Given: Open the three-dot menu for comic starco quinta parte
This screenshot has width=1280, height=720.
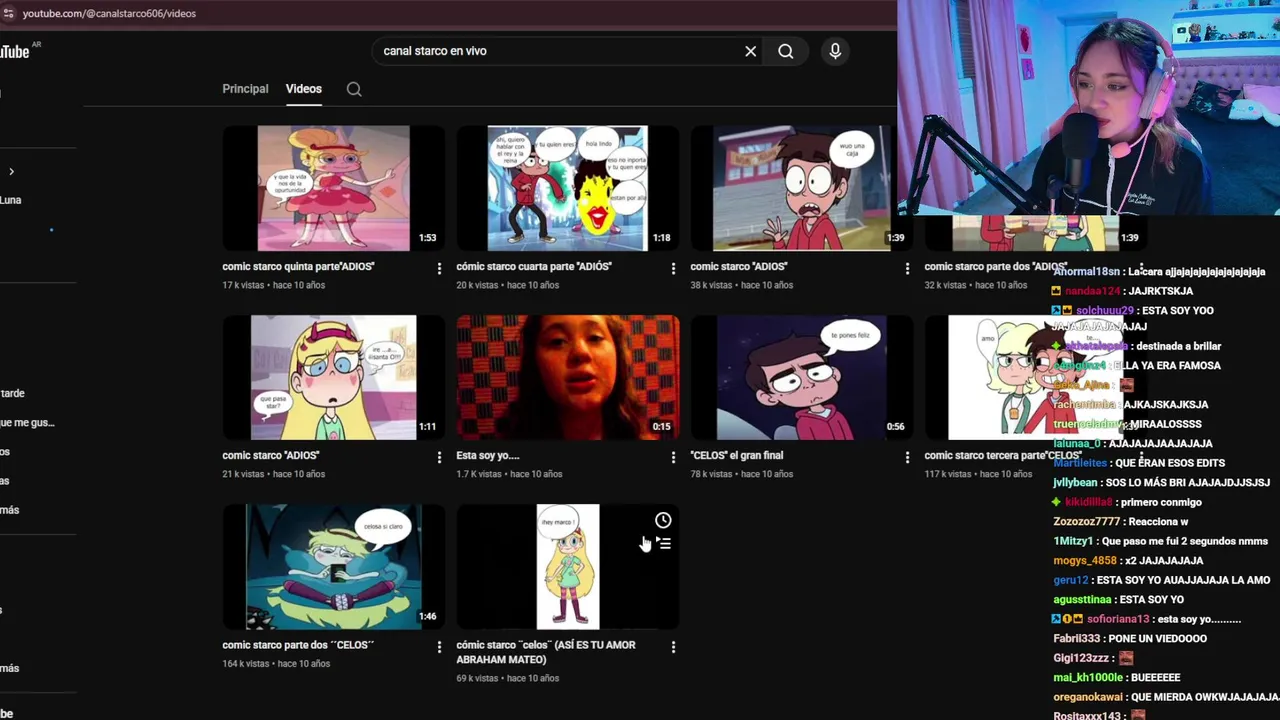Looking at the screenshot, I should (439, 268).
